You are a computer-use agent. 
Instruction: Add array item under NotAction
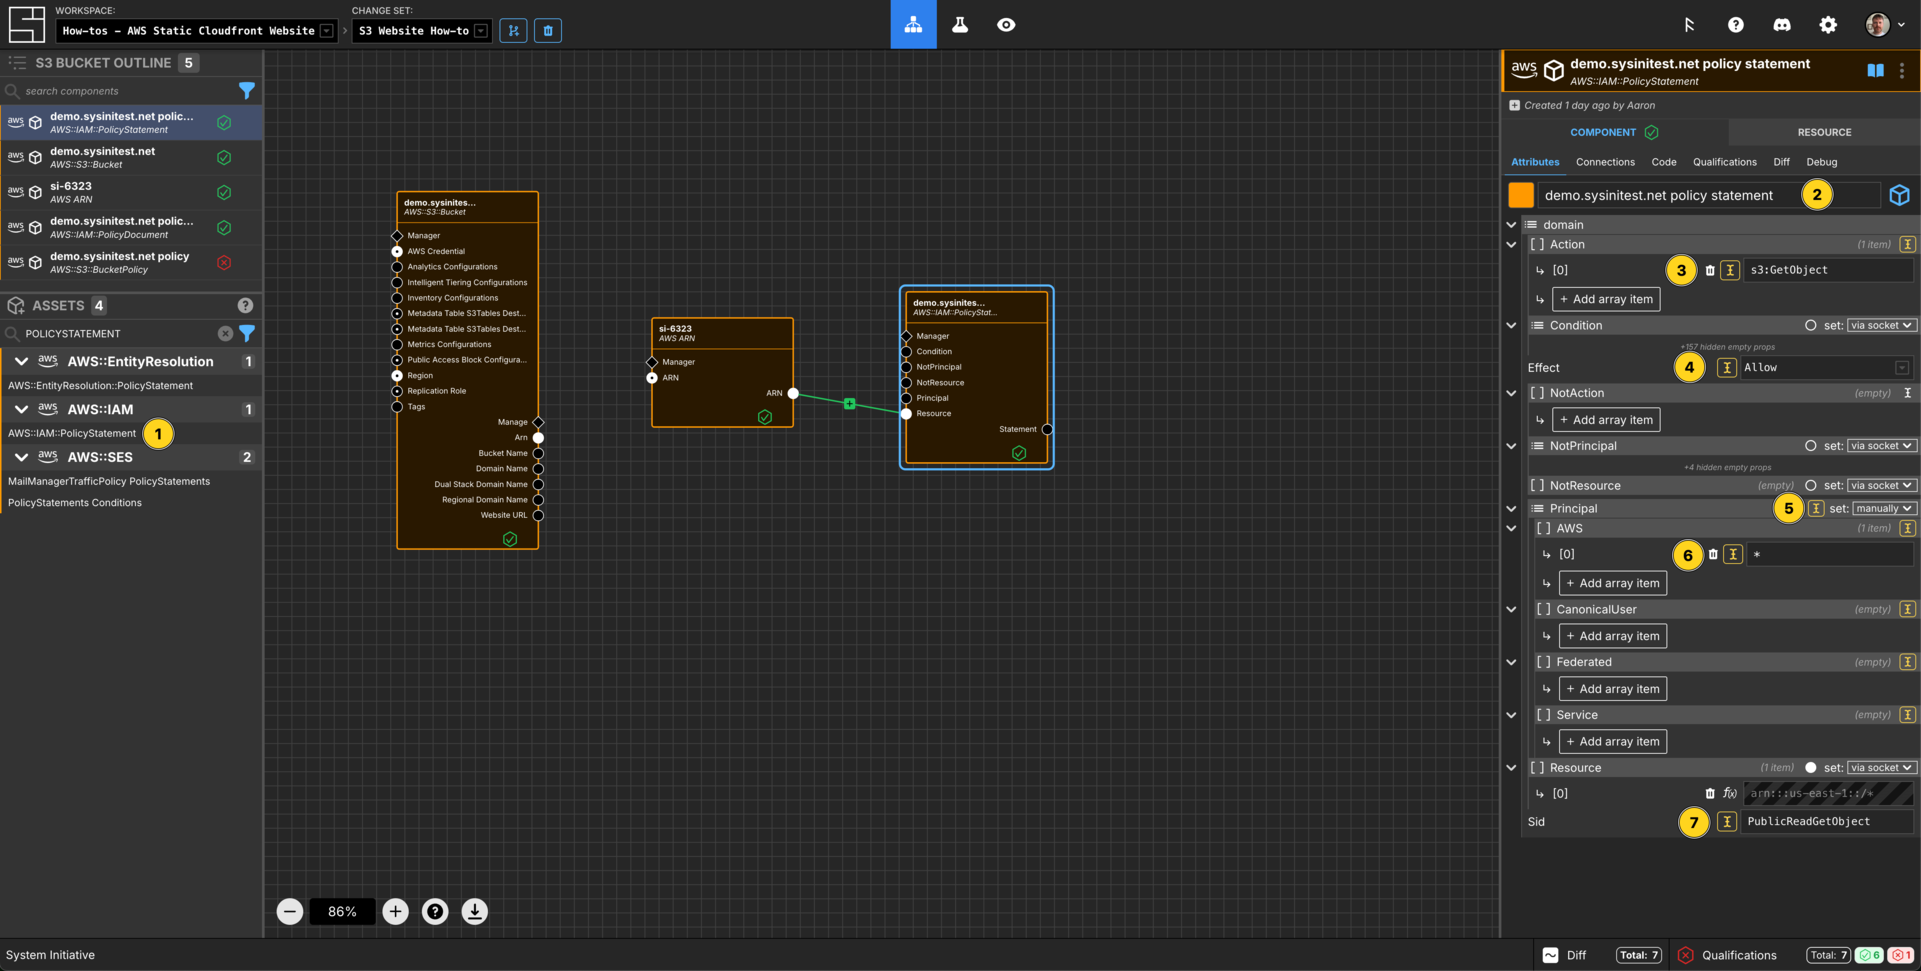pyautogui.click(x=1606, y=420)
